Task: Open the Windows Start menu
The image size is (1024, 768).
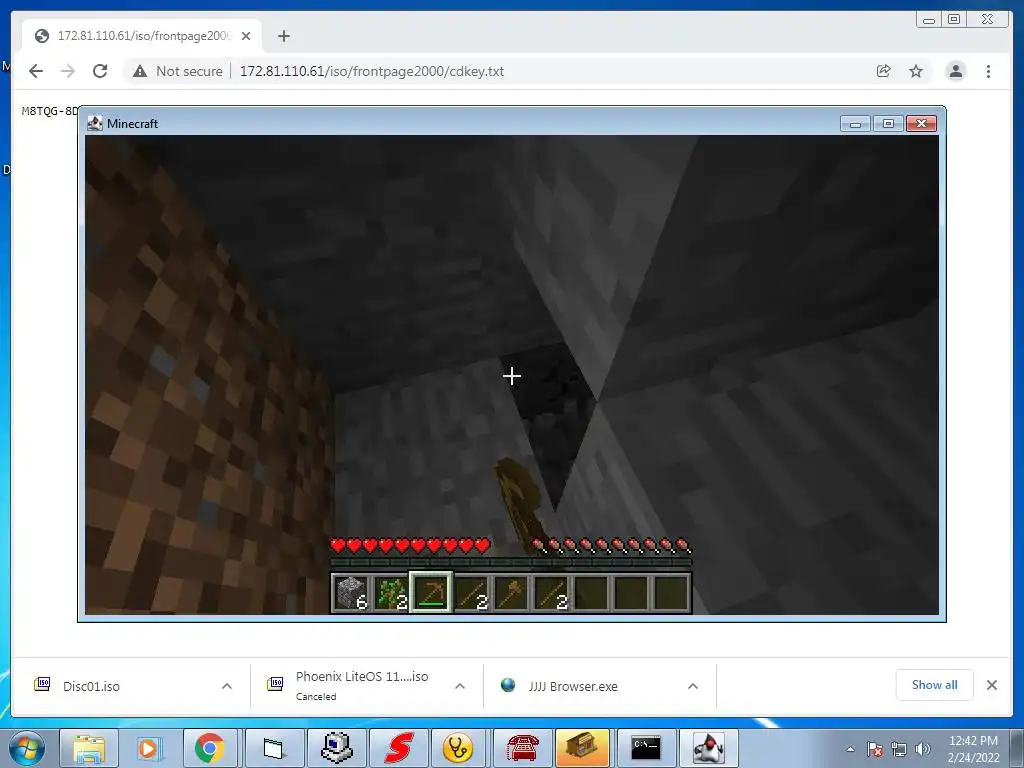Action: 27,748
